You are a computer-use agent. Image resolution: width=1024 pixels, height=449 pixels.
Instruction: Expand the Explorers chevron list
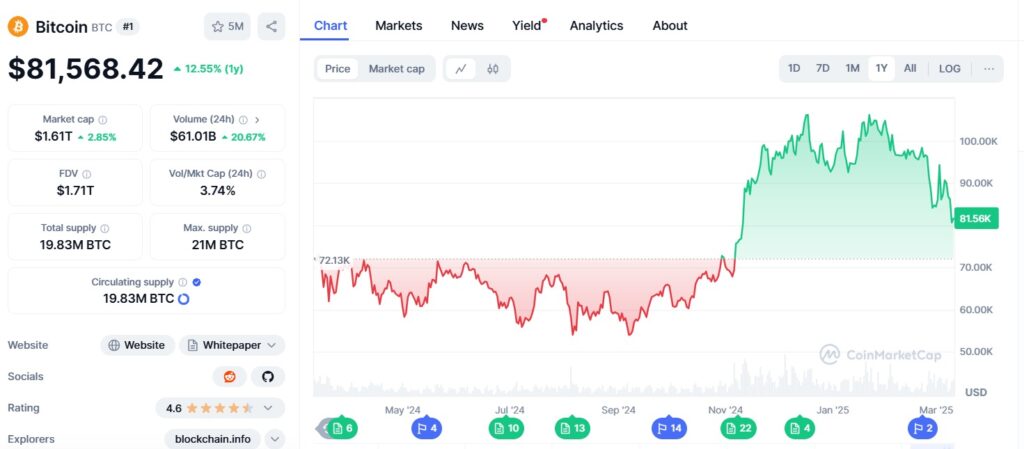[x=275, y=439]
